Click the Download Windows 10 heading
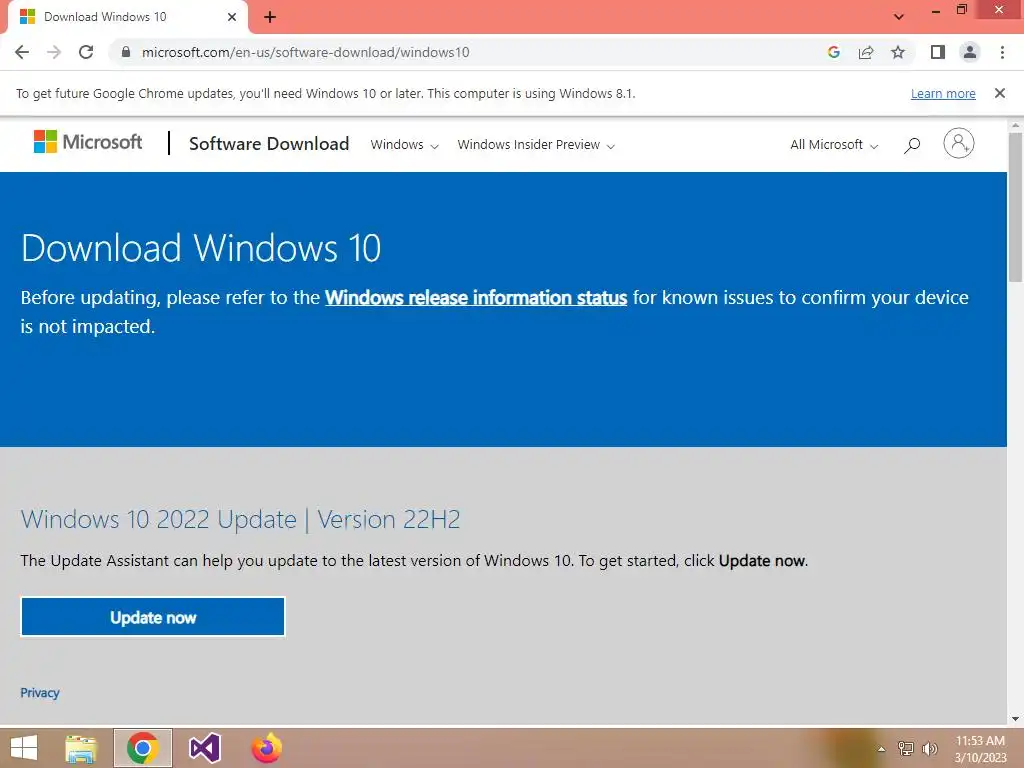 click(x=200, y=248)
